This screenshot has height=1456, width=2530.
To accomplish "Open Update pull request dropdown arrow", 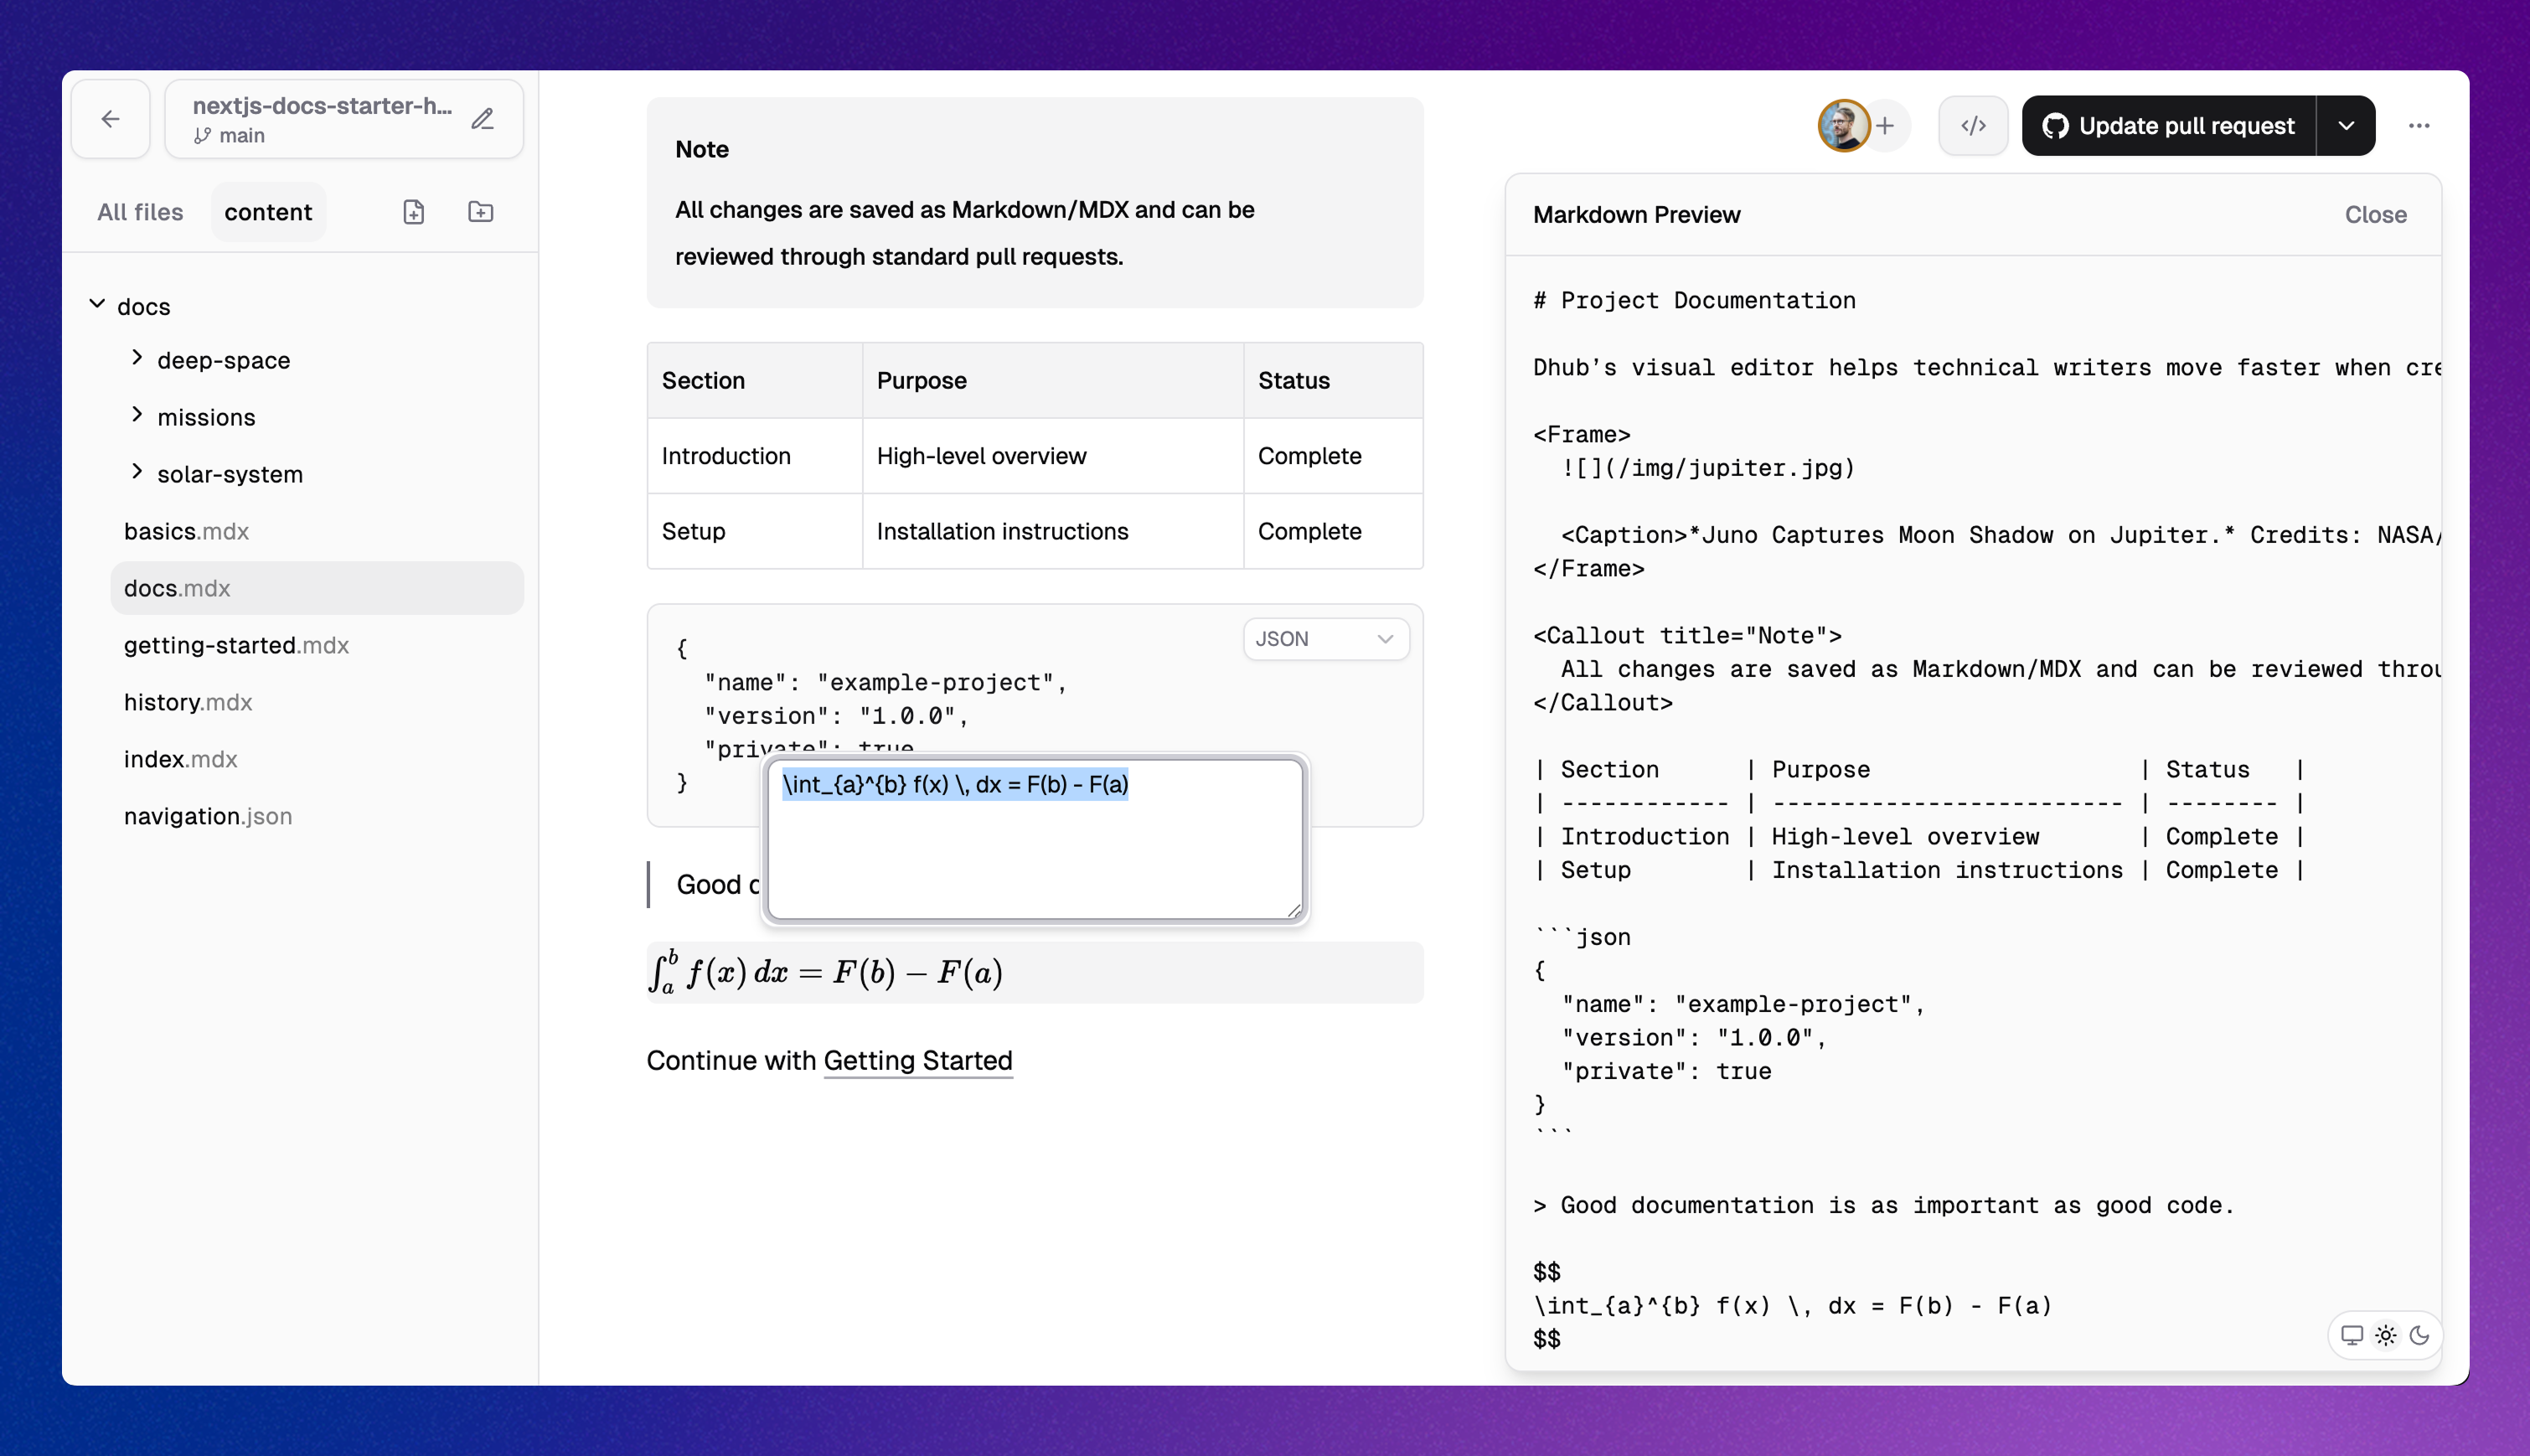I will (x=2346, y=126).
